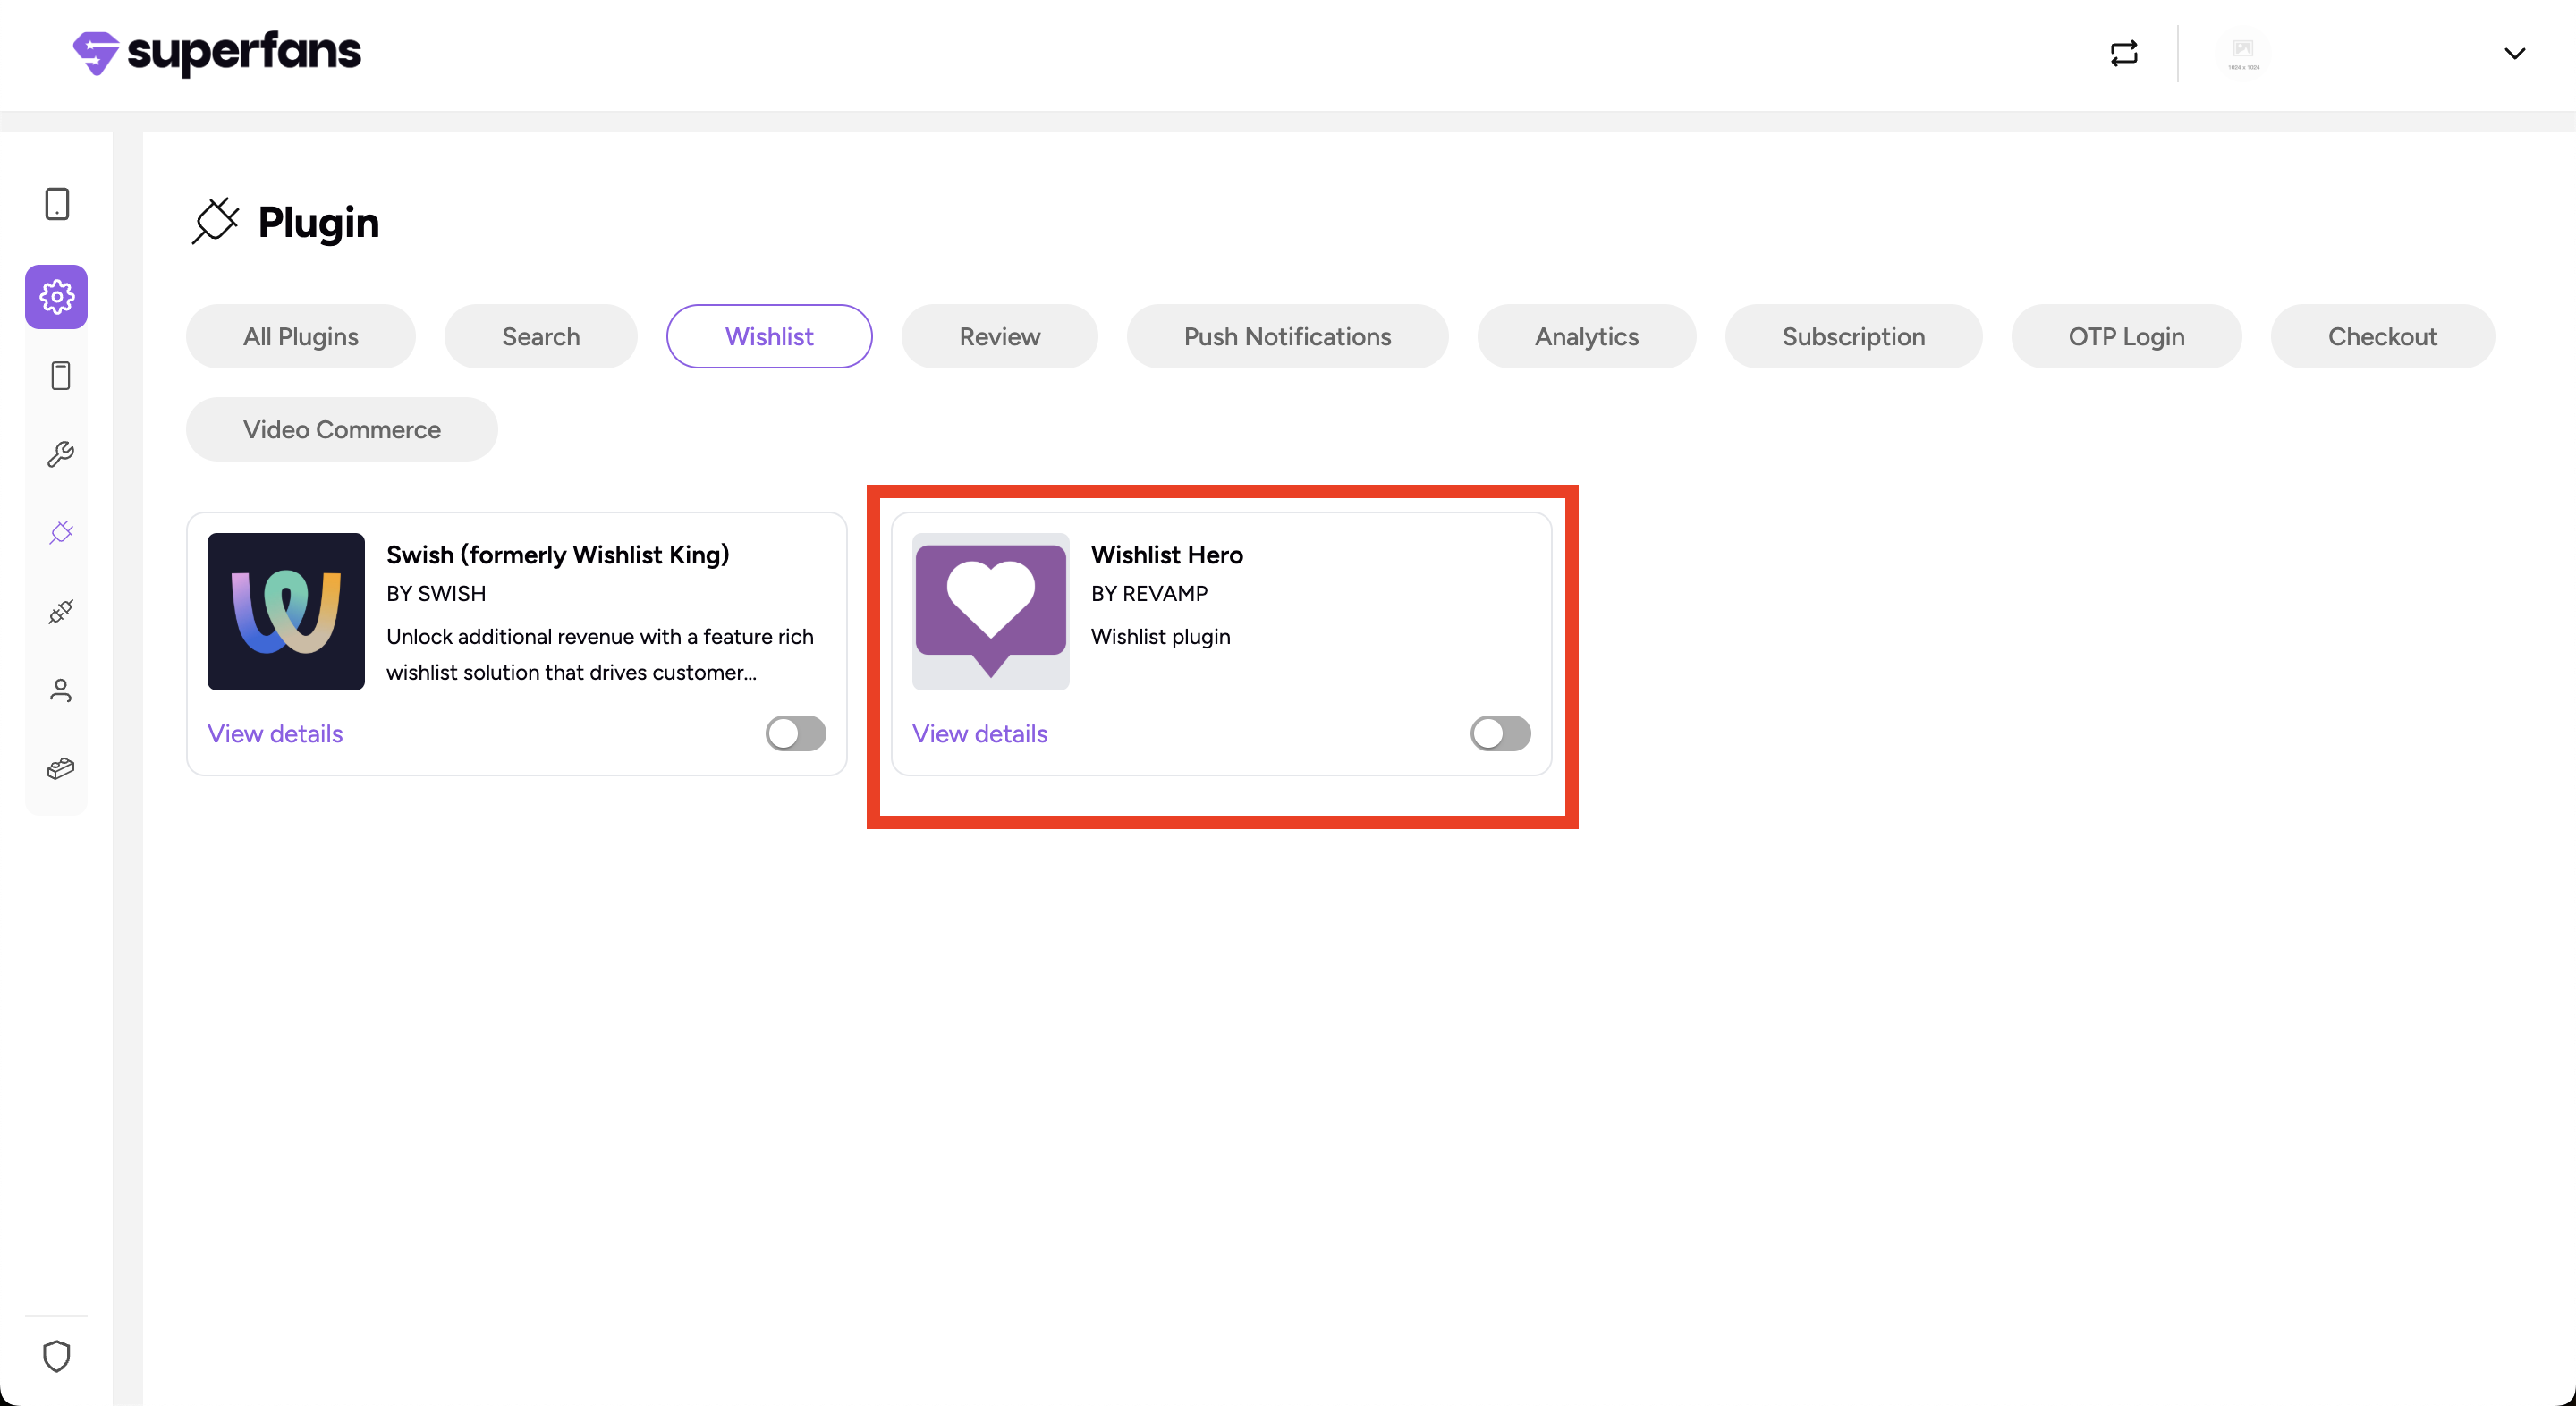Viewport: 2576px width, 1406px height.
Task: Open the shield icon at sidebar bottom
Action: click(x=57, y=1356)
